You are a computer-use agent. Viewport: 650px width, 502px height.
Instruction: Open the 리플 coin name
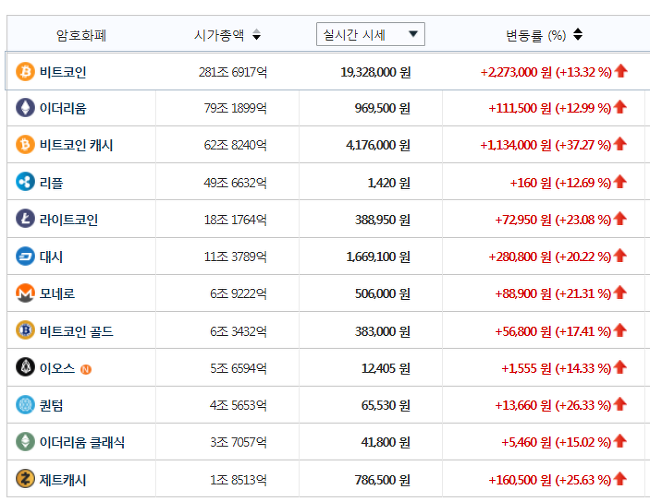pyautogui.click(x=51, y=183)
